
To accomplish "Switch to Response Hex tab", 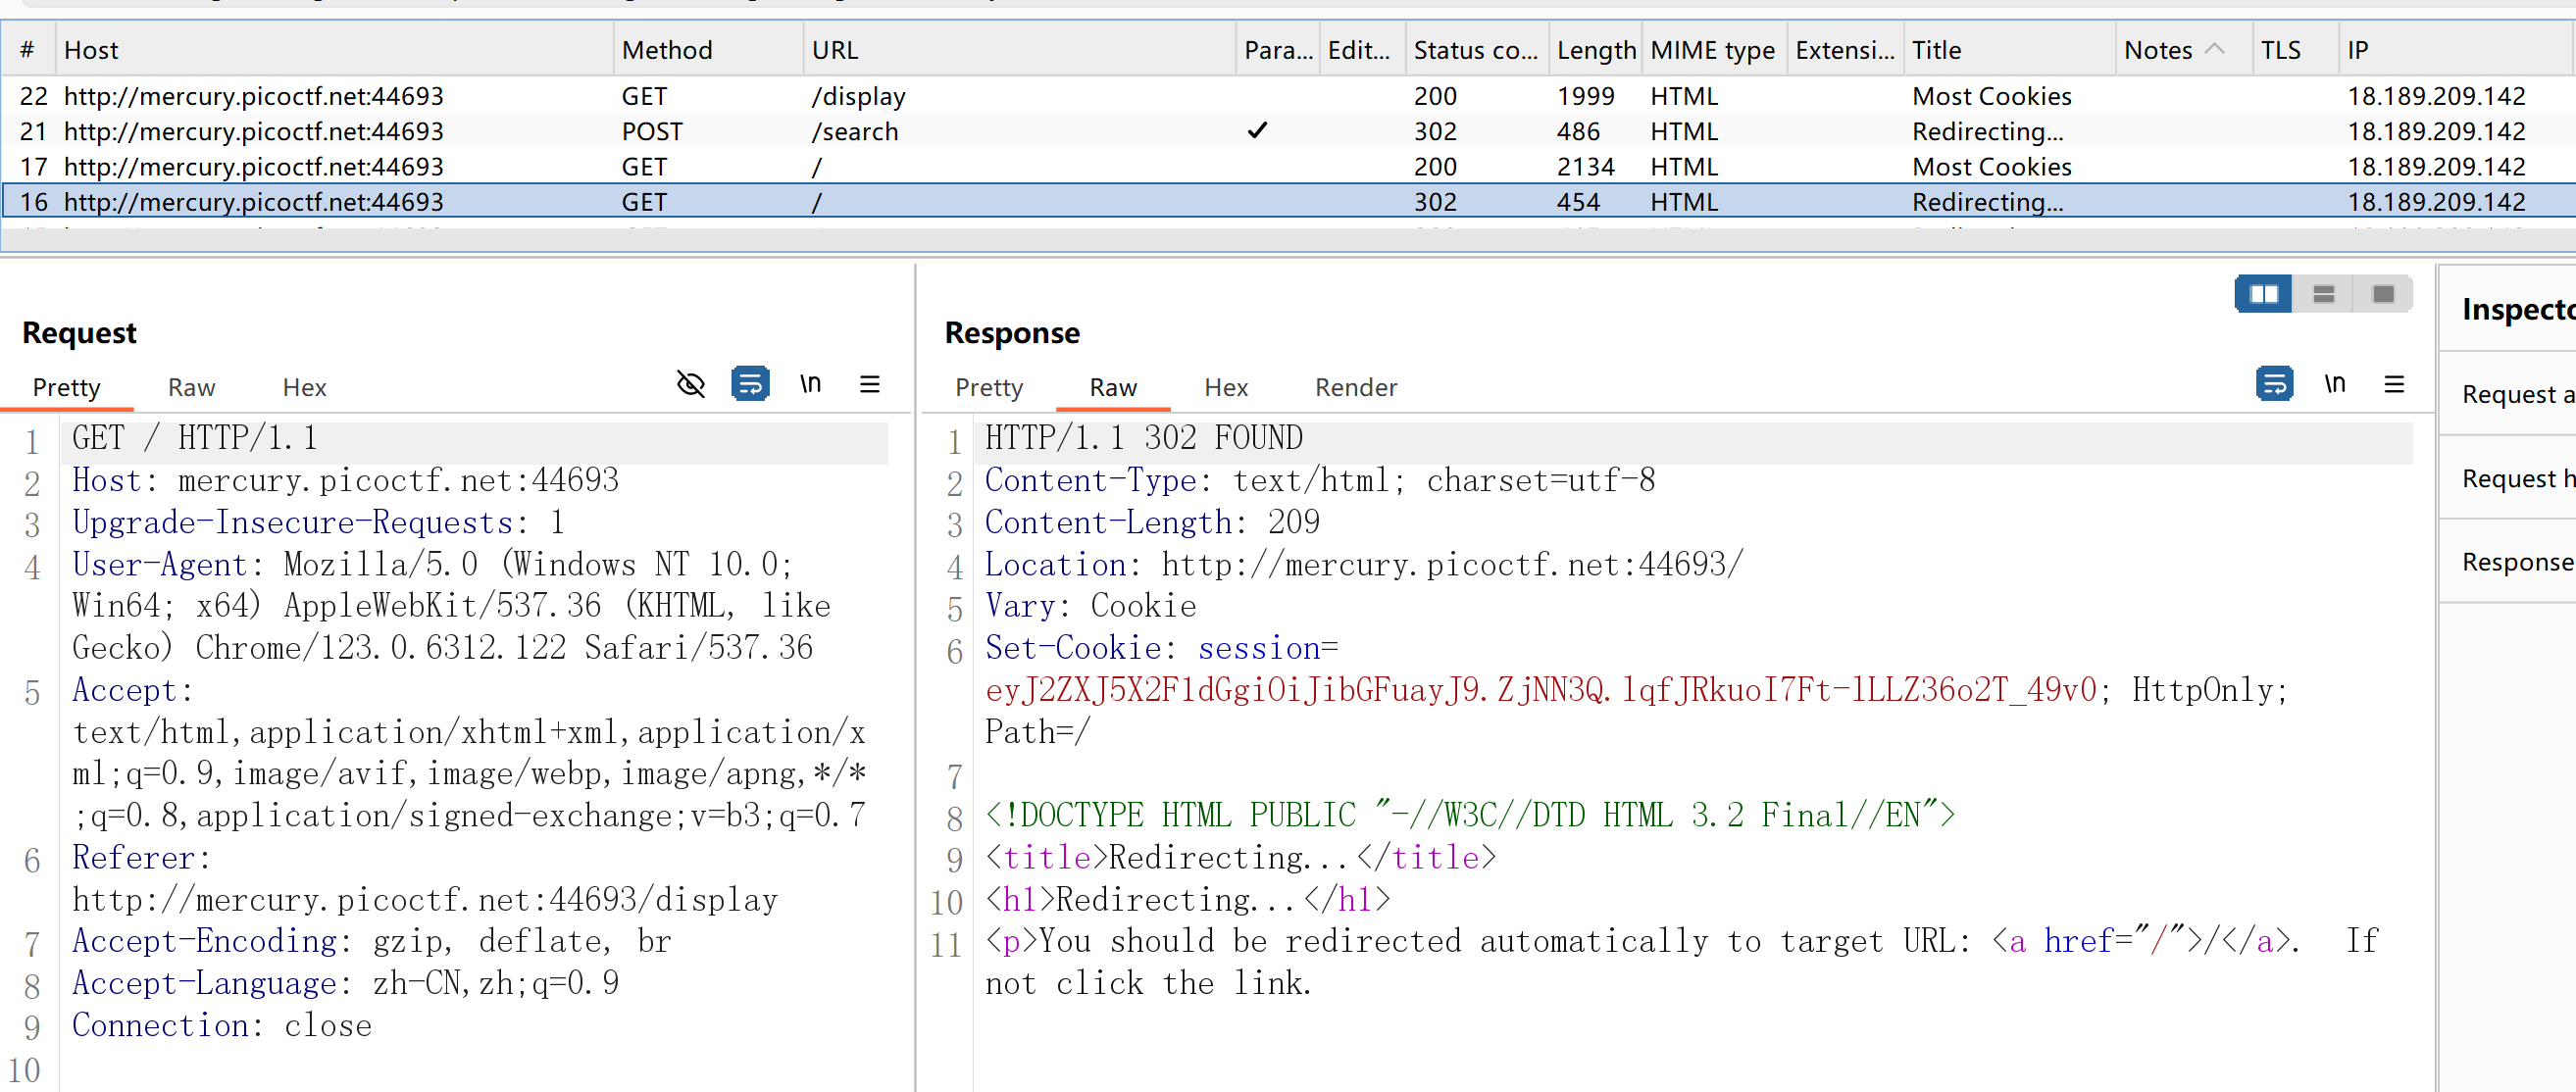I will (x=1226, y=387).
